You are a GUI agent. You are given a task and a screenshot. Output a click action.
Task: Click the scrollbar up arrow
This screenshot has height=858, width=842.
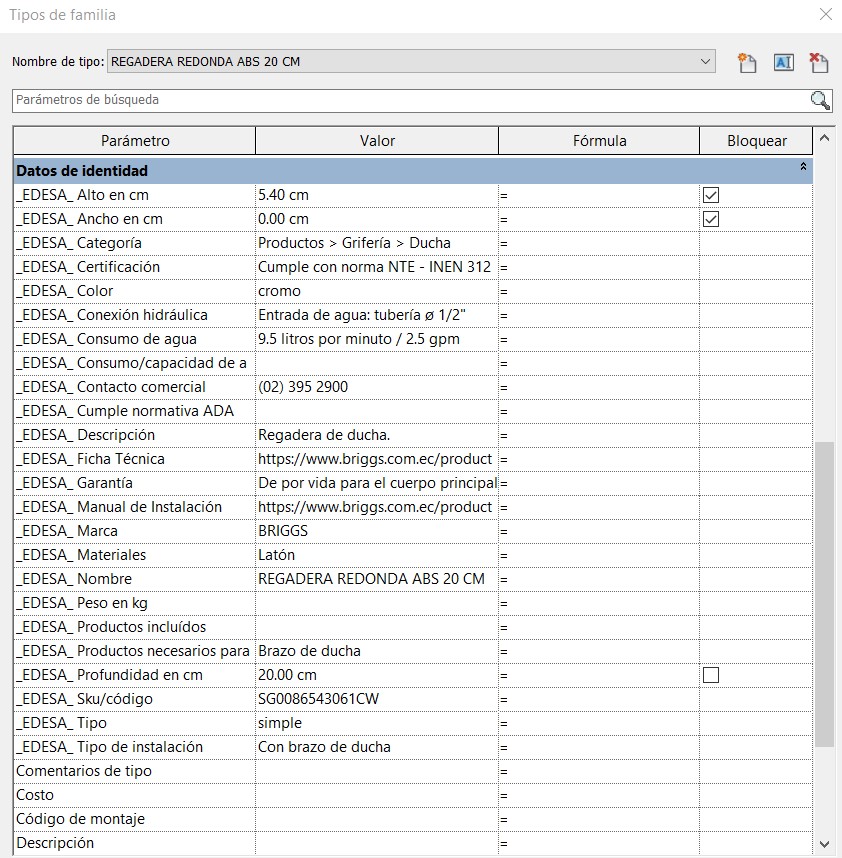(x=824, y=138)
